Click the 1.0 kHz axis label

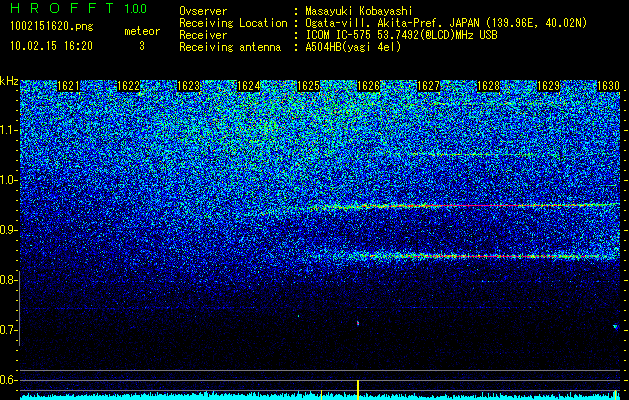[x=8, y=180]
